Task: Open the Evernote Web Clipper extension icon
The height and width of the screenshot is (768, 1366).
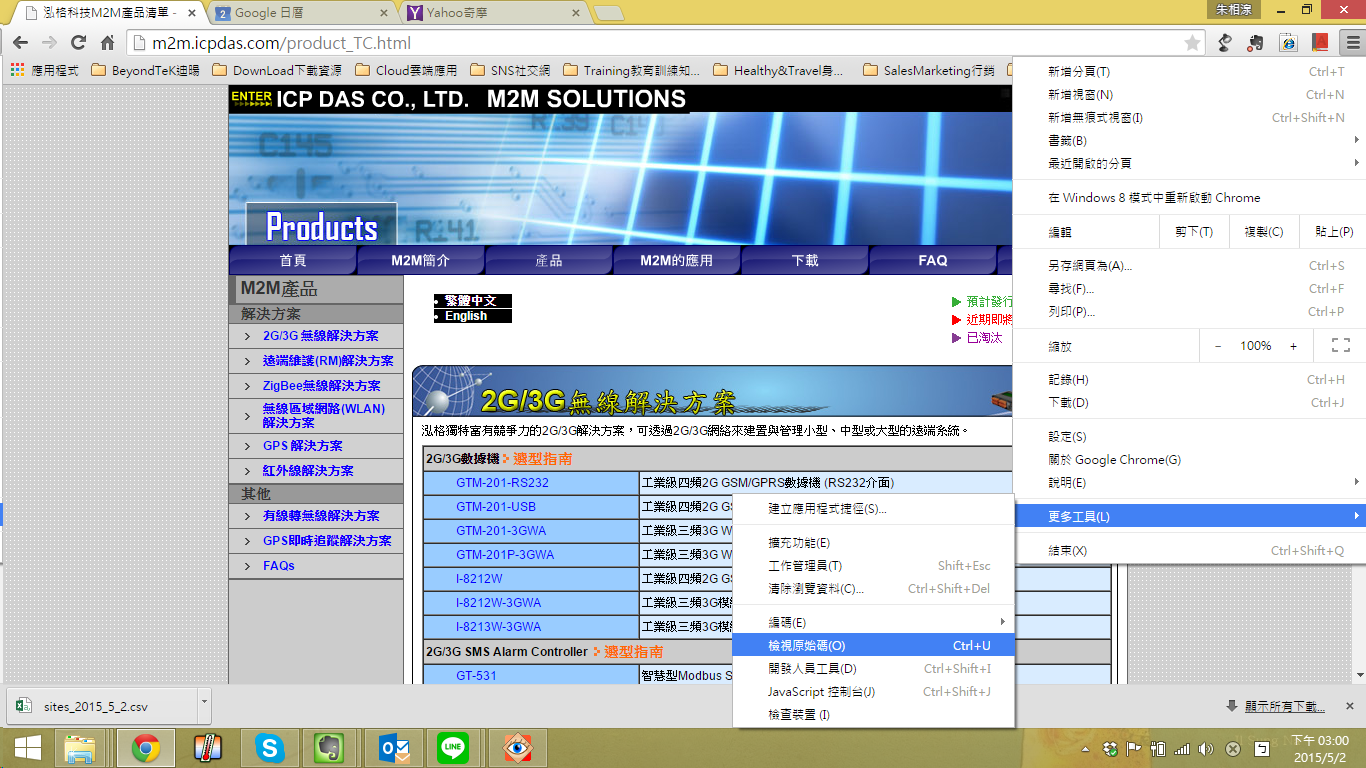Action: pyautogui.click(x=1257, y=43)
